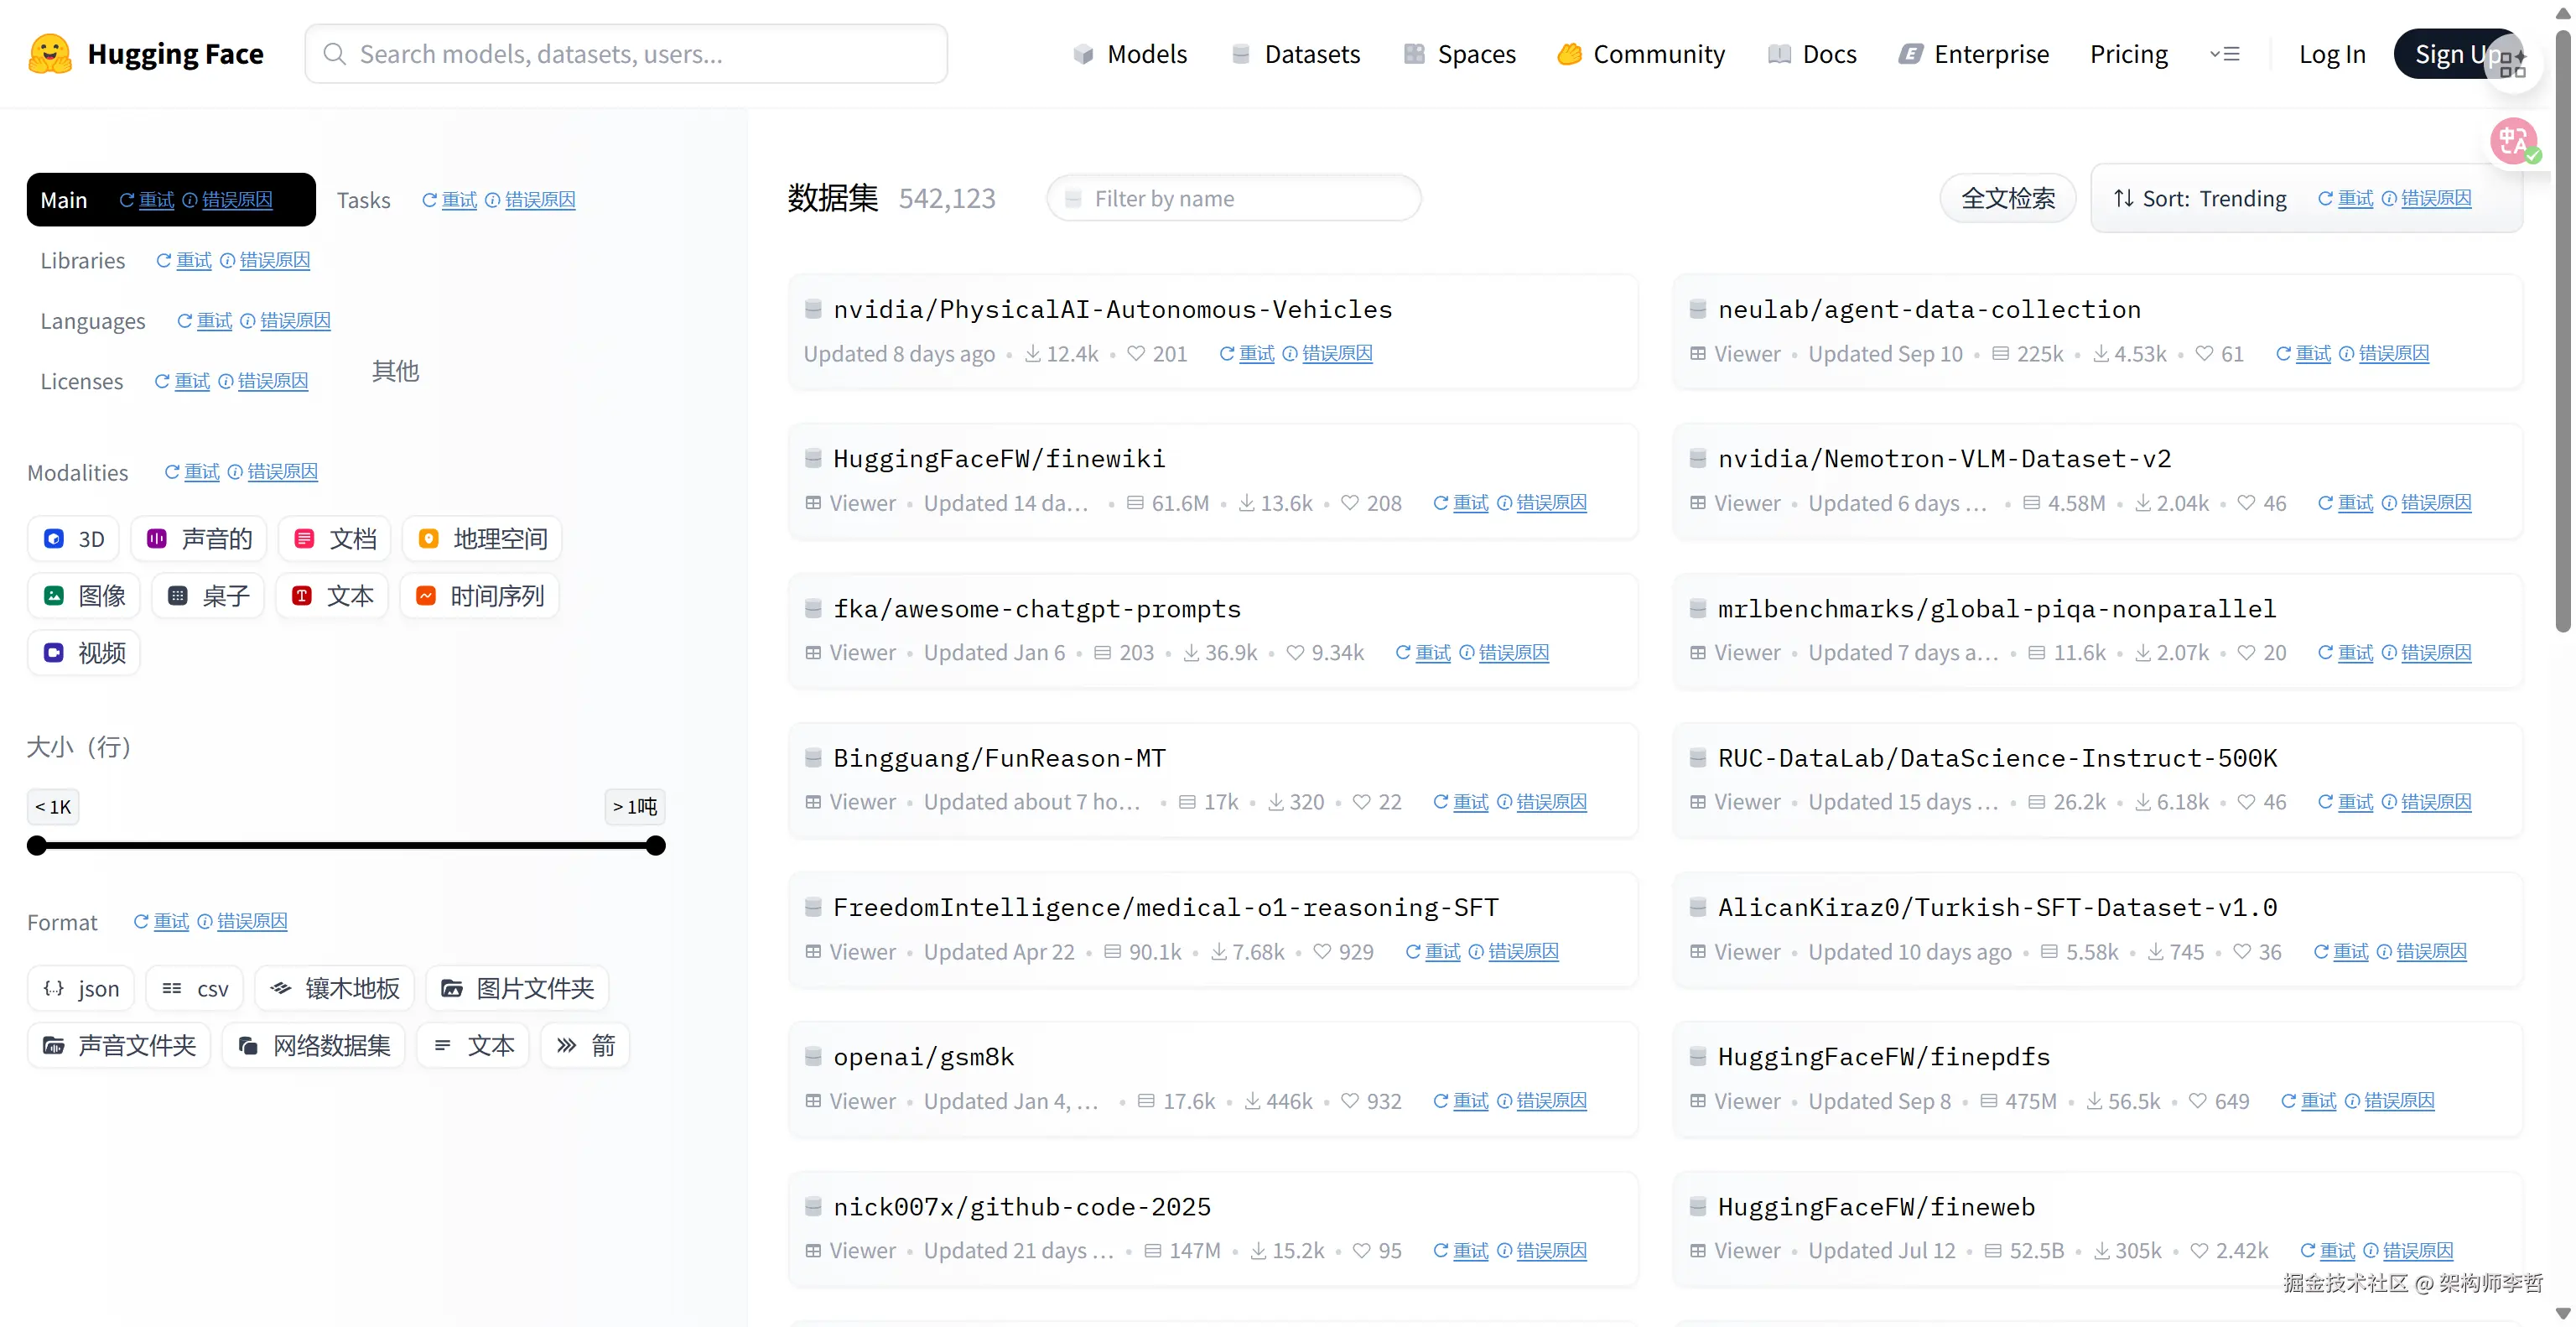
Task: Click the Viewer icon on HuggingFaceFW/finewiki
Action: click(x=814, y=503)
